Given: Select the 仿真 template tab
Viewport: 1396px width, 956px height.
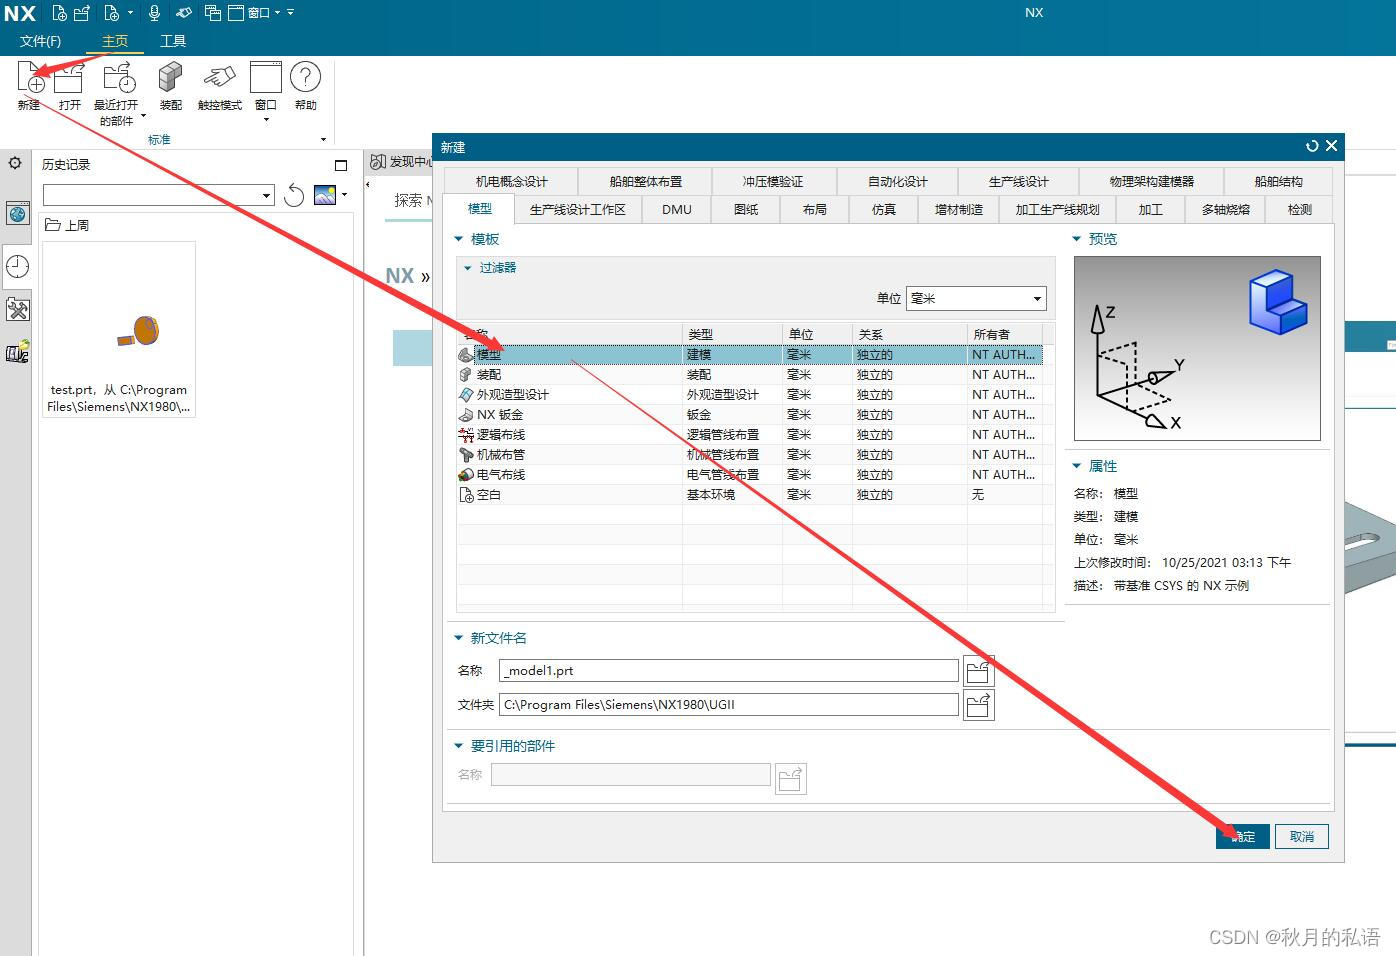Looking at the screenshot, I should [x=884, y=209].
